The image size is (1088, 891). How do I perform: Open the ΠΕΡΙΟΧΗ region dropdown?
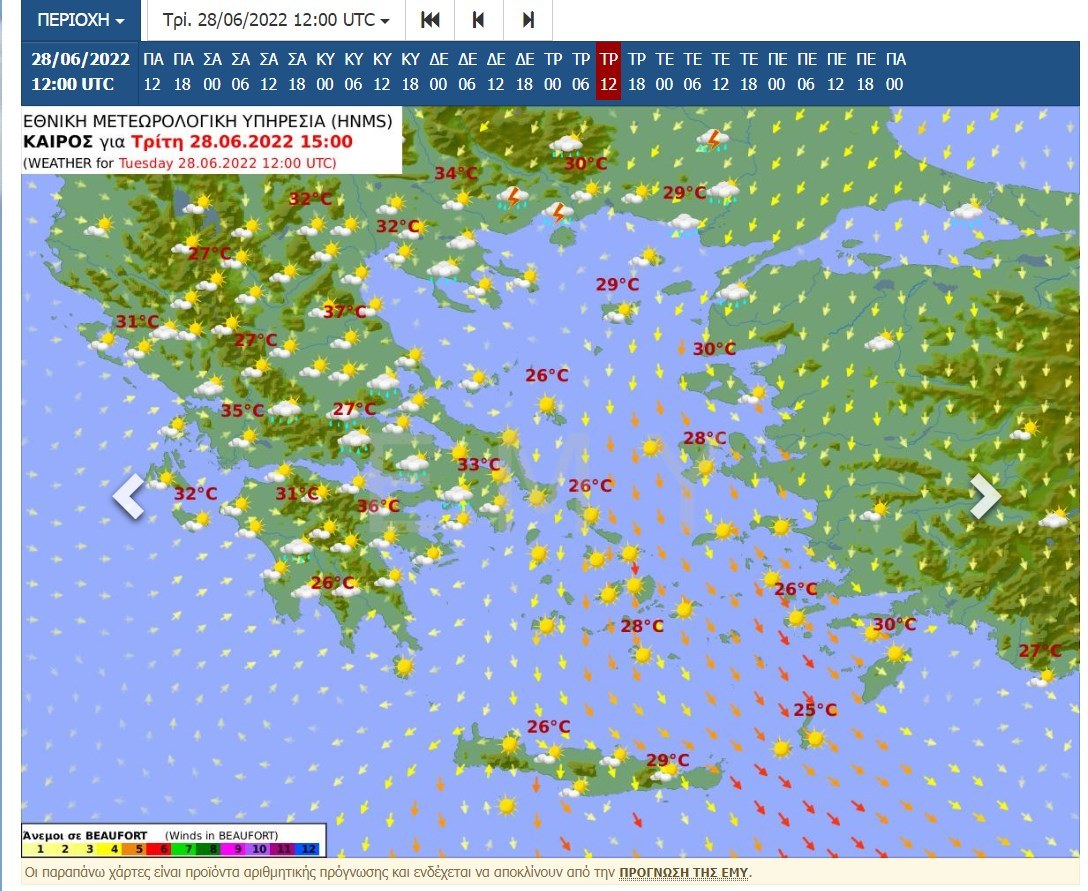click(x=82, y=20)
